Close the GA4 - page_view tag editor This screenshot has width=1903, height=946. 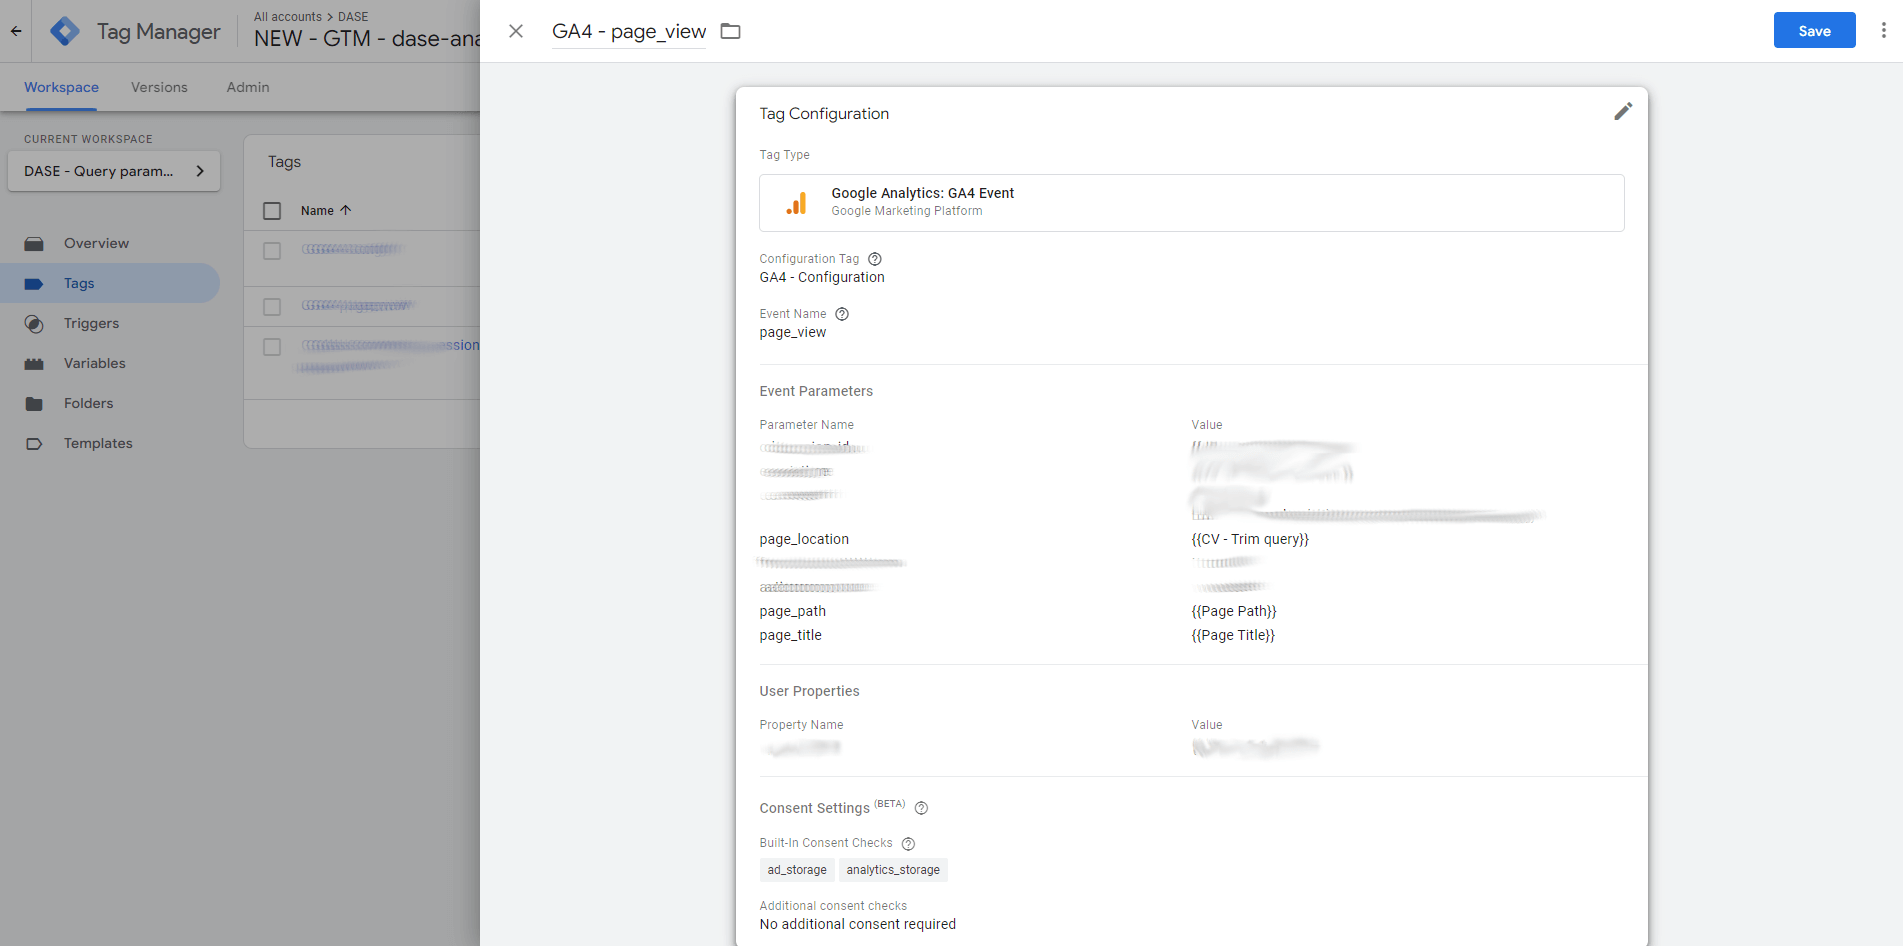[x=516, y=31]
